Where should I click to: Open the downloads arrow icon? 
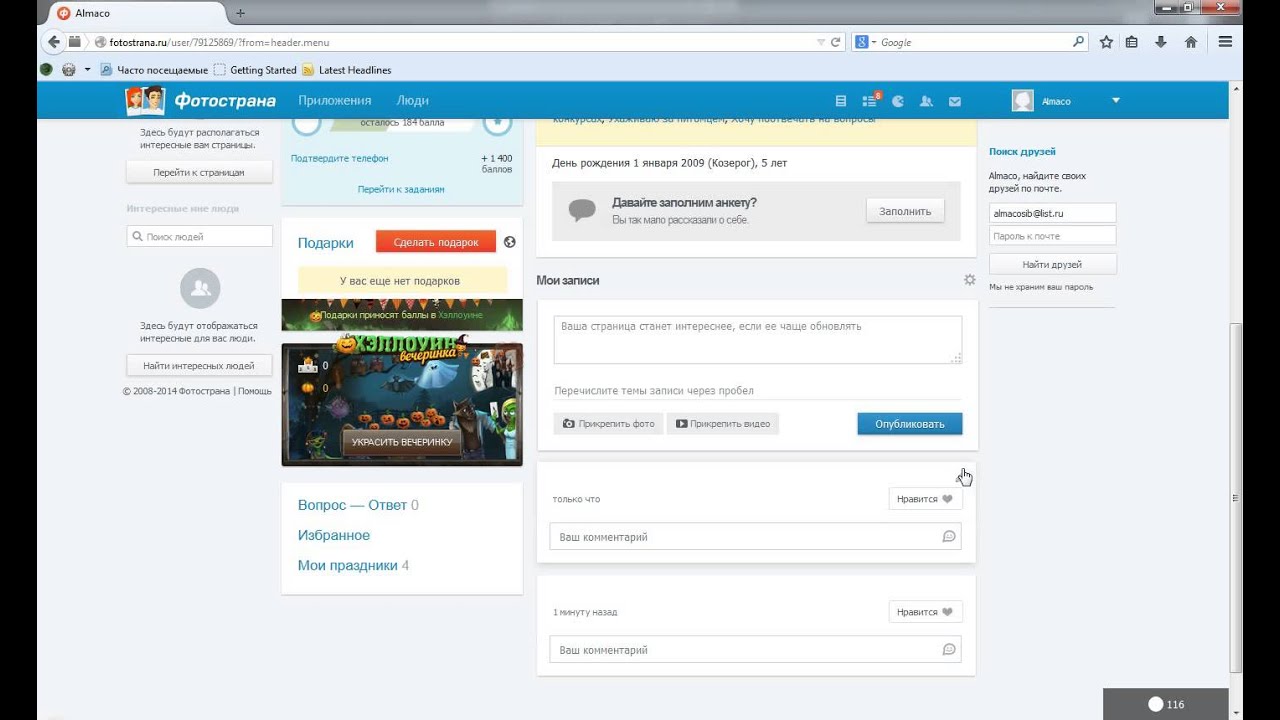[x=1161, y=42]
